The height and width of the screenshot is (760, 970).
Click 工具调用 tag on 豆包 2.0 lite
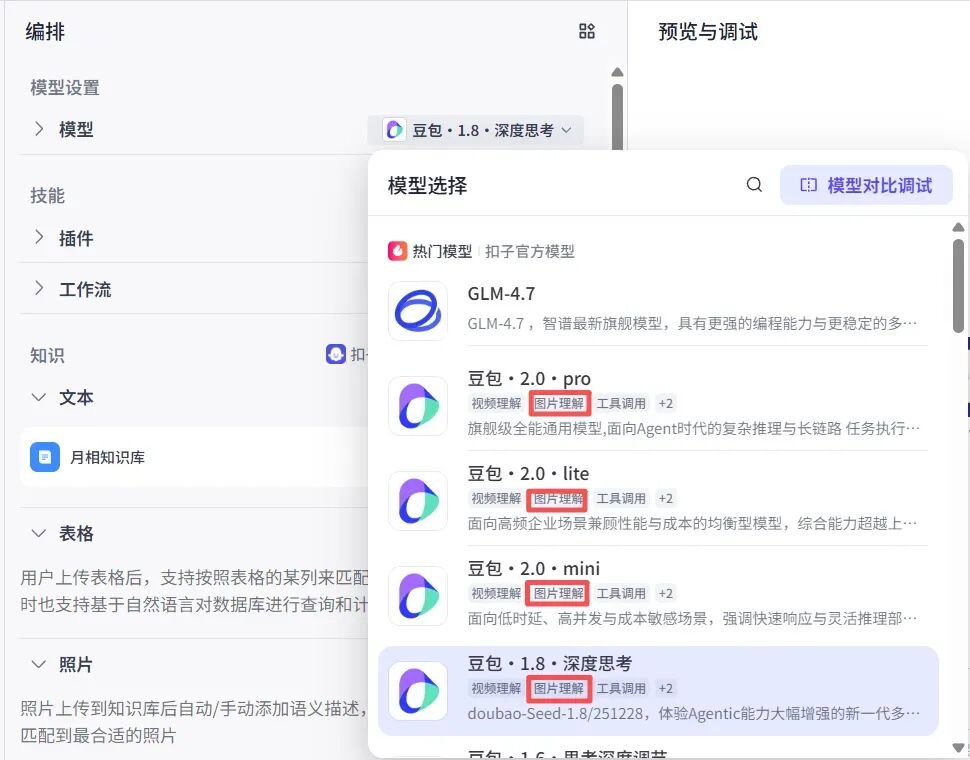pos(621,498)
